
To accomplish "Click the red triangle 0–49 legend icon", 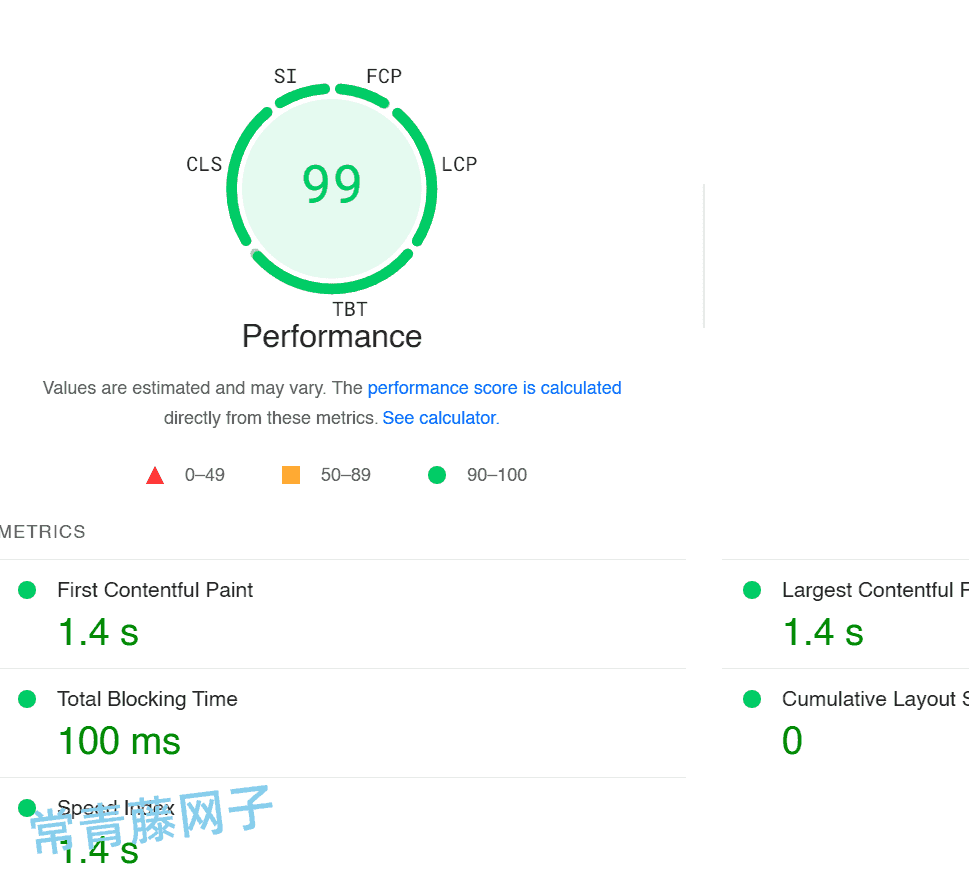I will [x=155, y=476].
